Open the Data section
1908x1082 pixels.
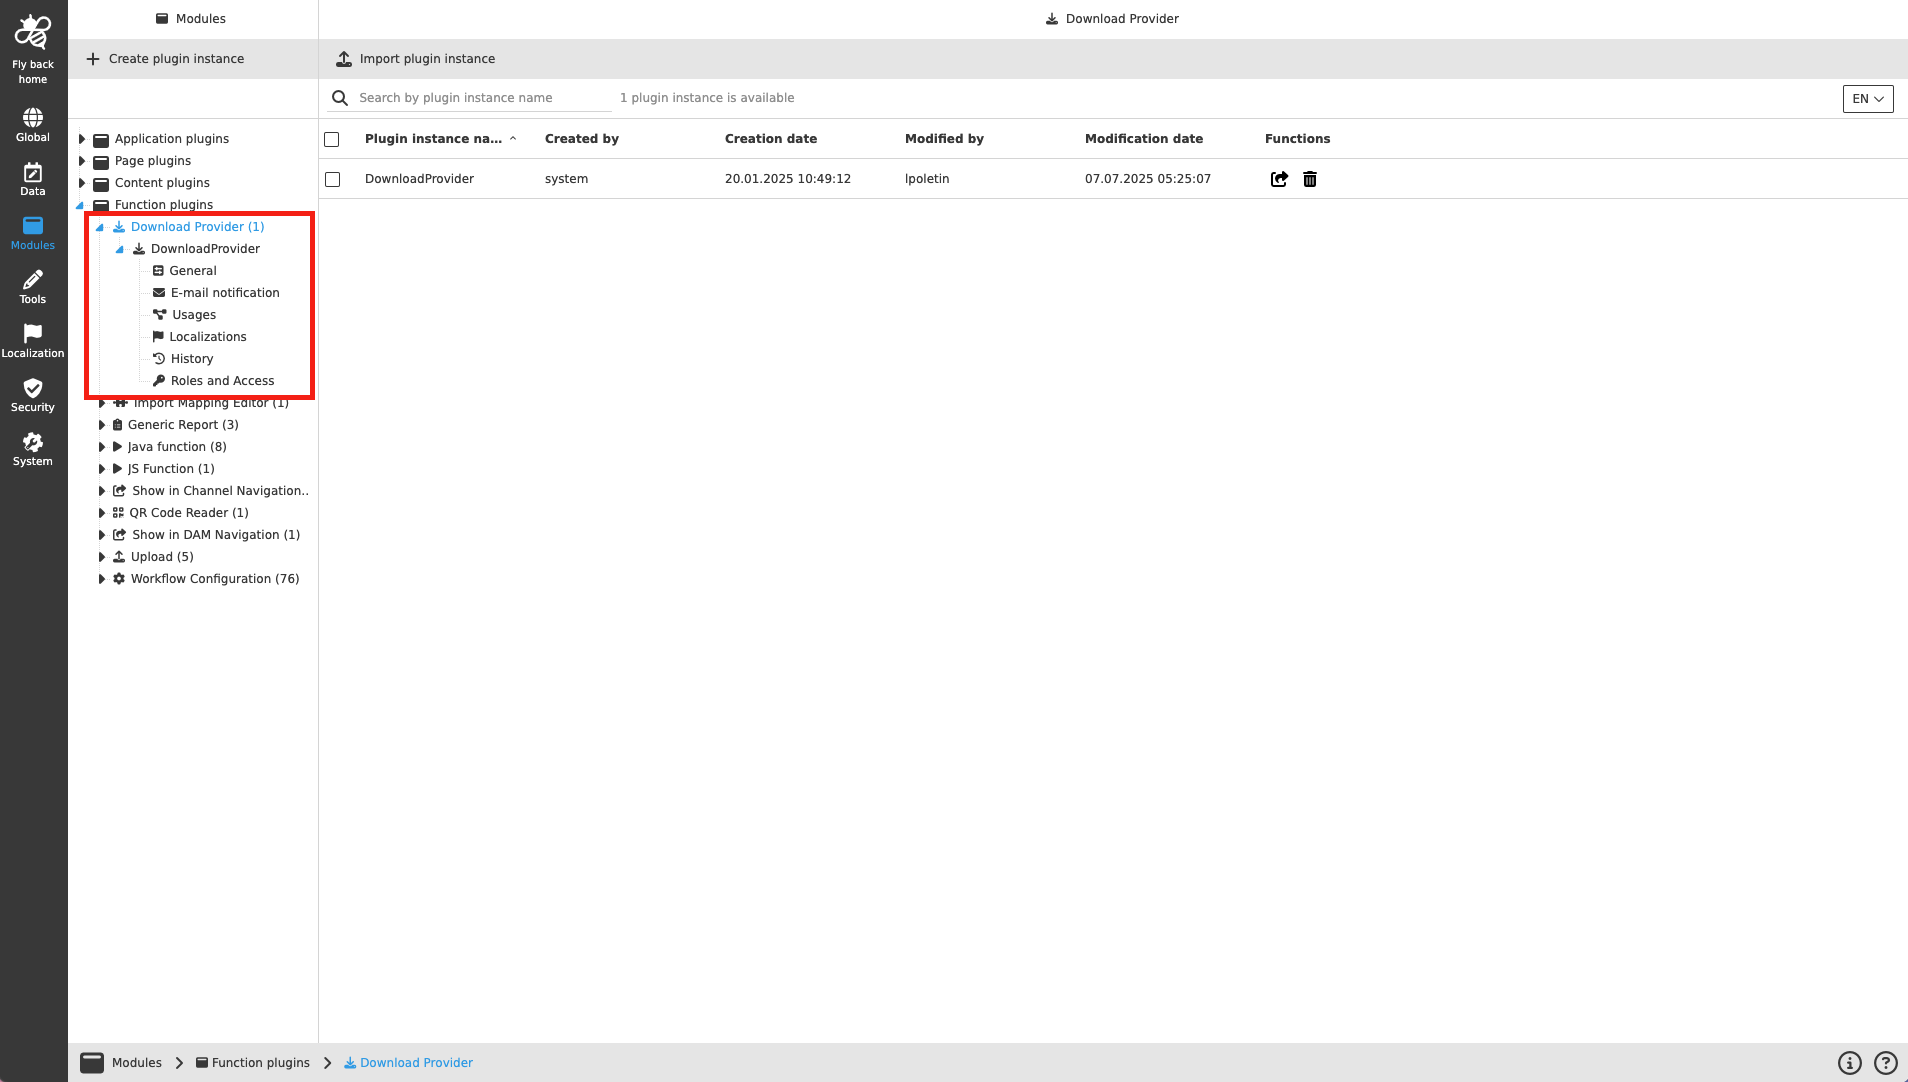coord(33,176)
